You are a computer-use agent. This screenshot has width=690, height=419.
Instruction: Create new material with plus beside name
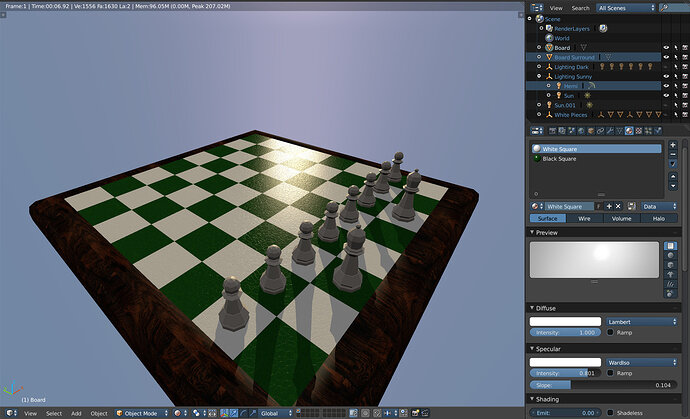tap(609, 206)
